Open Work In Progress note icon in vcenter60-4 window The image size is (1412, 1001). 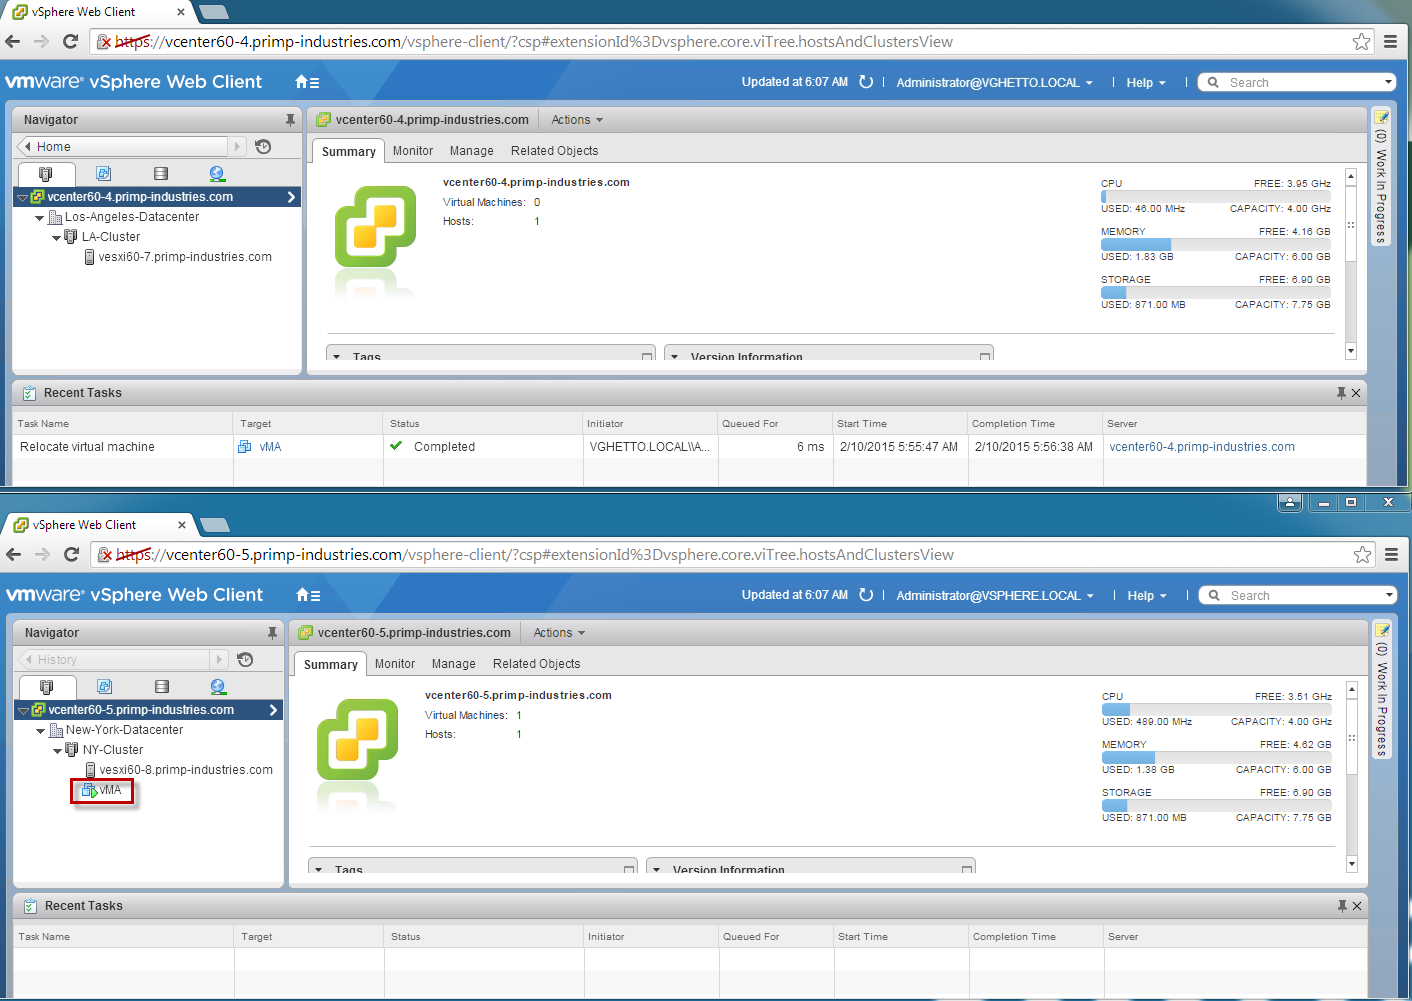[1381, 117]
